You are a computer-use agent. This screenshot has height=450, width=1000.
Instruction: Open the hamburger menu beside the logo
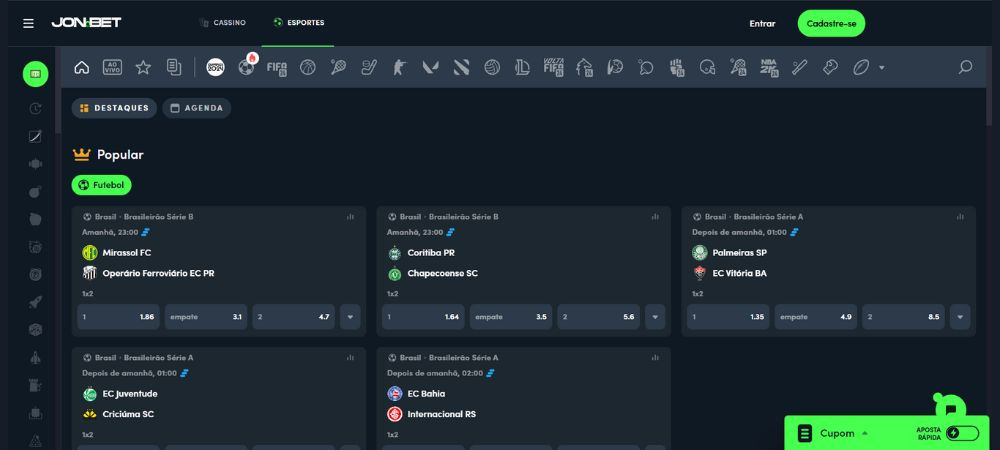(28, 23)
